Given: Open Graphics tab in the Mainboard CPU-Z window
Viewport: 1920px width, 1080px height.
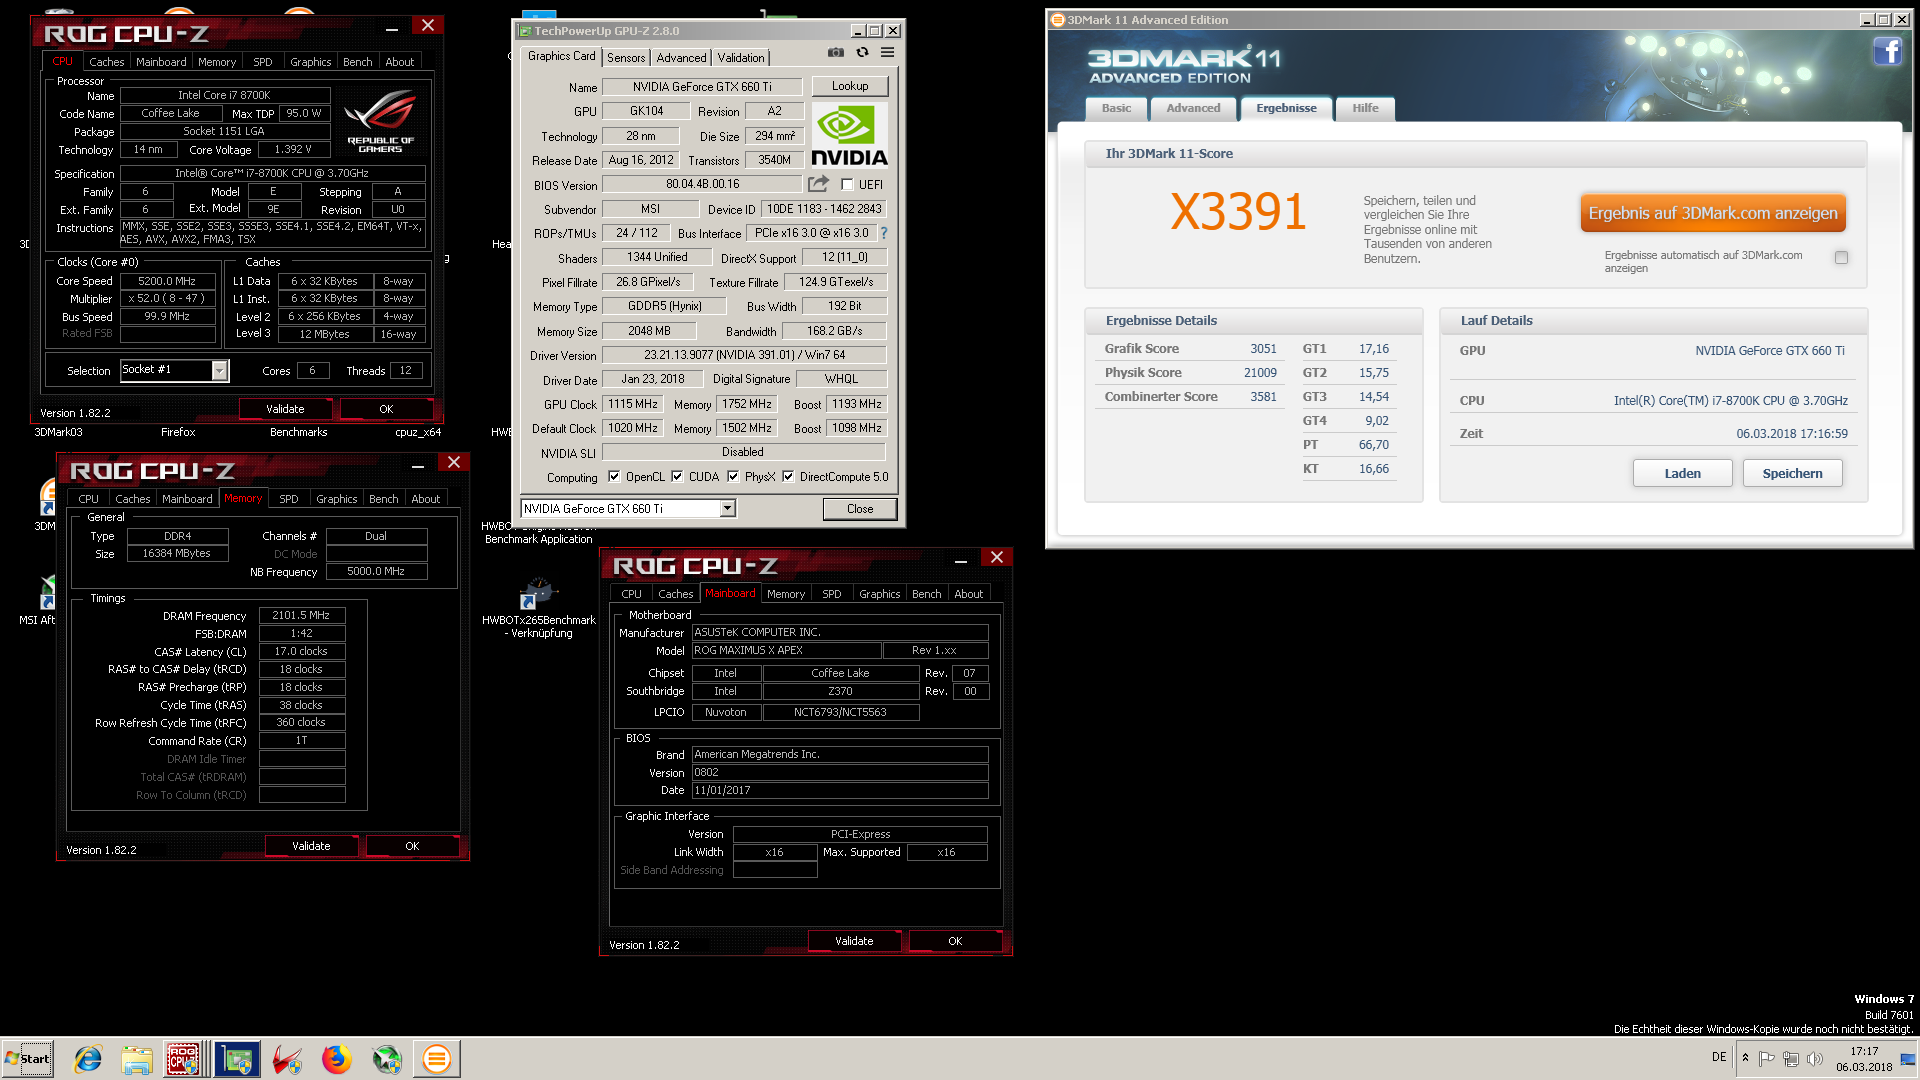Looking at the screenshot, I should pos(880,594).
